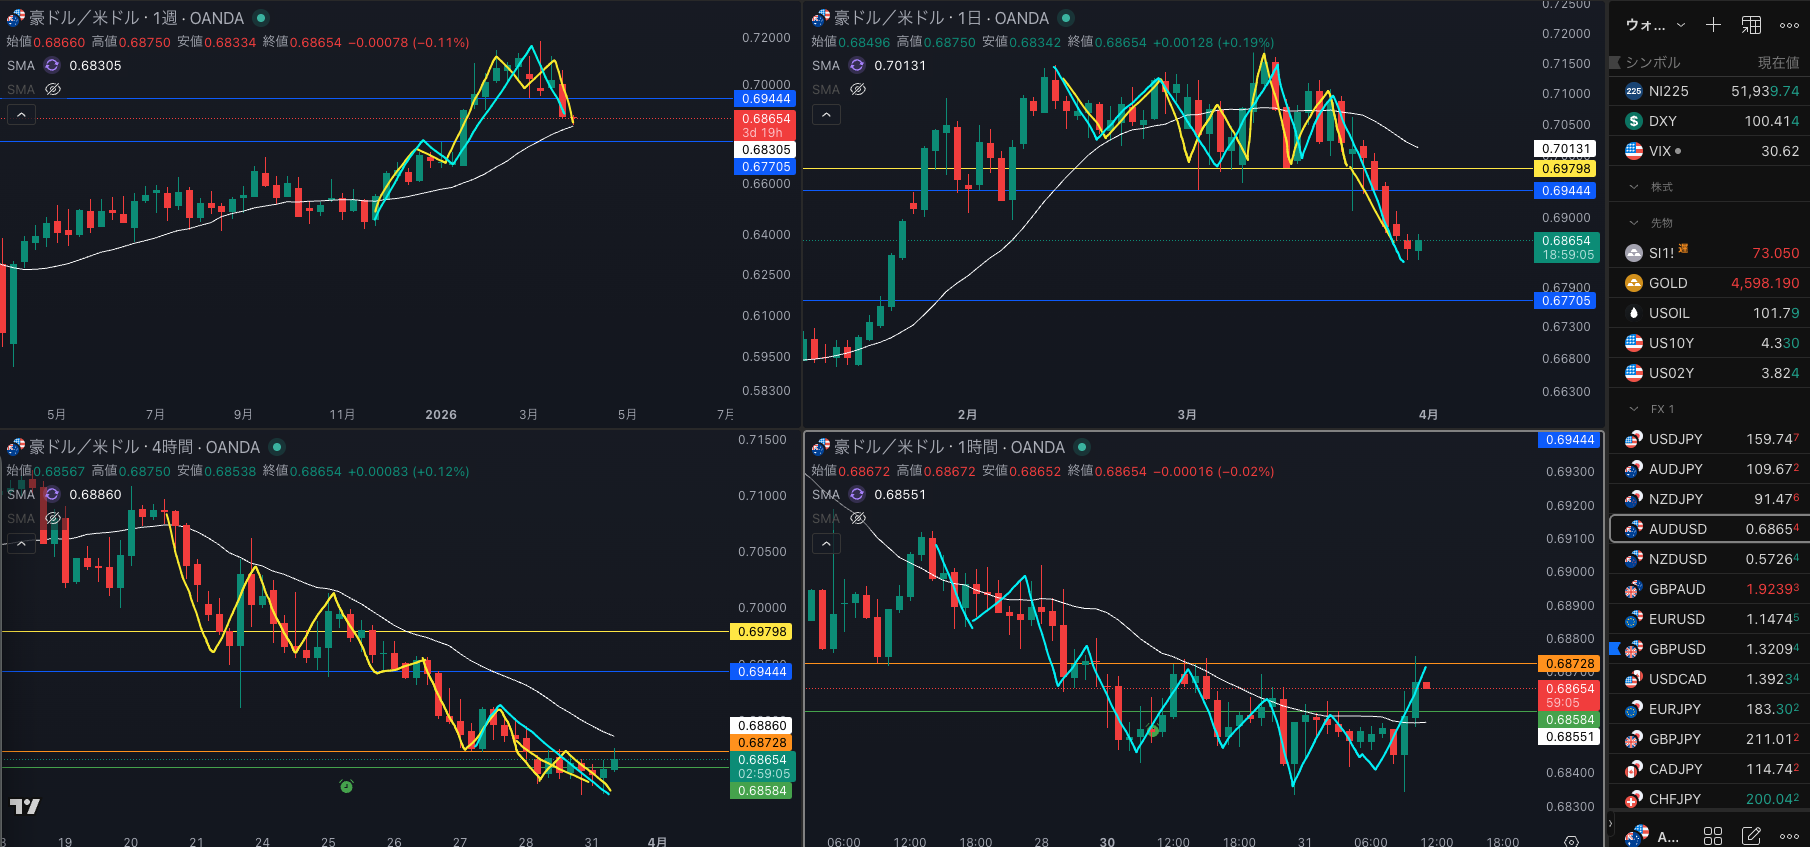Select the GOLD row in the watchlist
This screenshot has width=1810, height=847.
(1667, 283)
